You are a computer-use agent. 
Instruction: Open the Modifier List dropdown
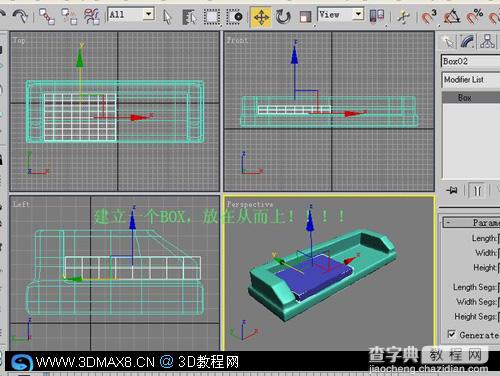point(471,80)
